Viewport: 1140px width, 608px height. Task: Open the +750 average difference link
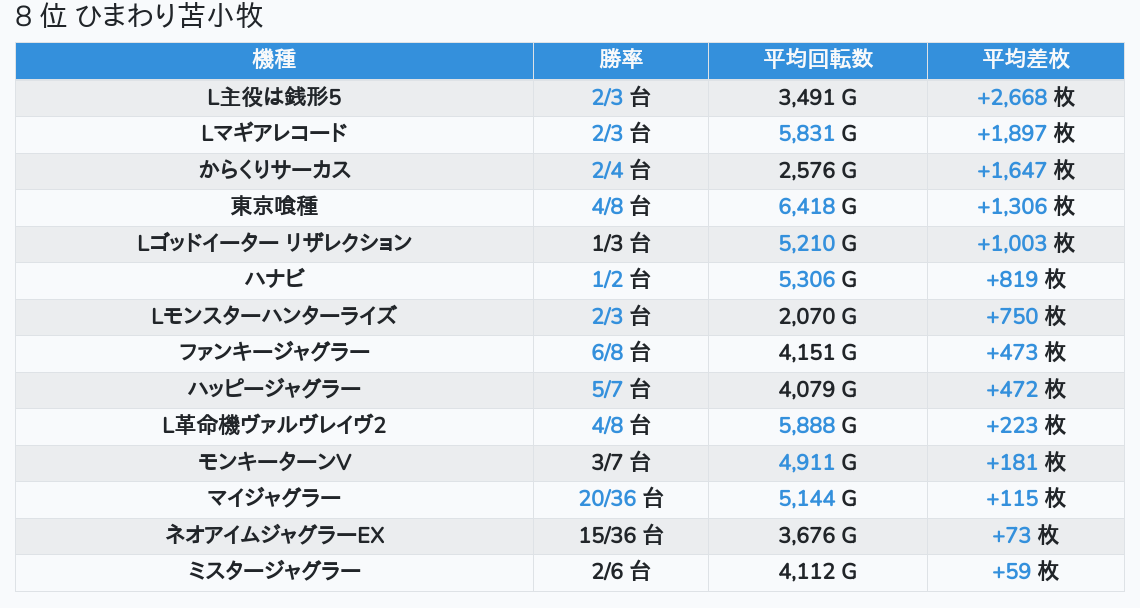point(1012,317)
